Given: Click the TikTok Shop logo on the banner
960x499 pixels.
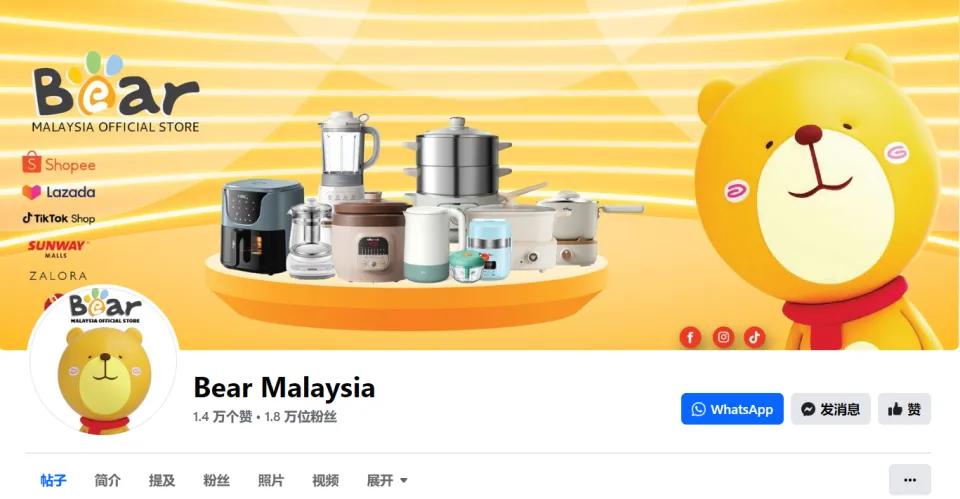Looking at the screenshot, I should click(59, 218).
